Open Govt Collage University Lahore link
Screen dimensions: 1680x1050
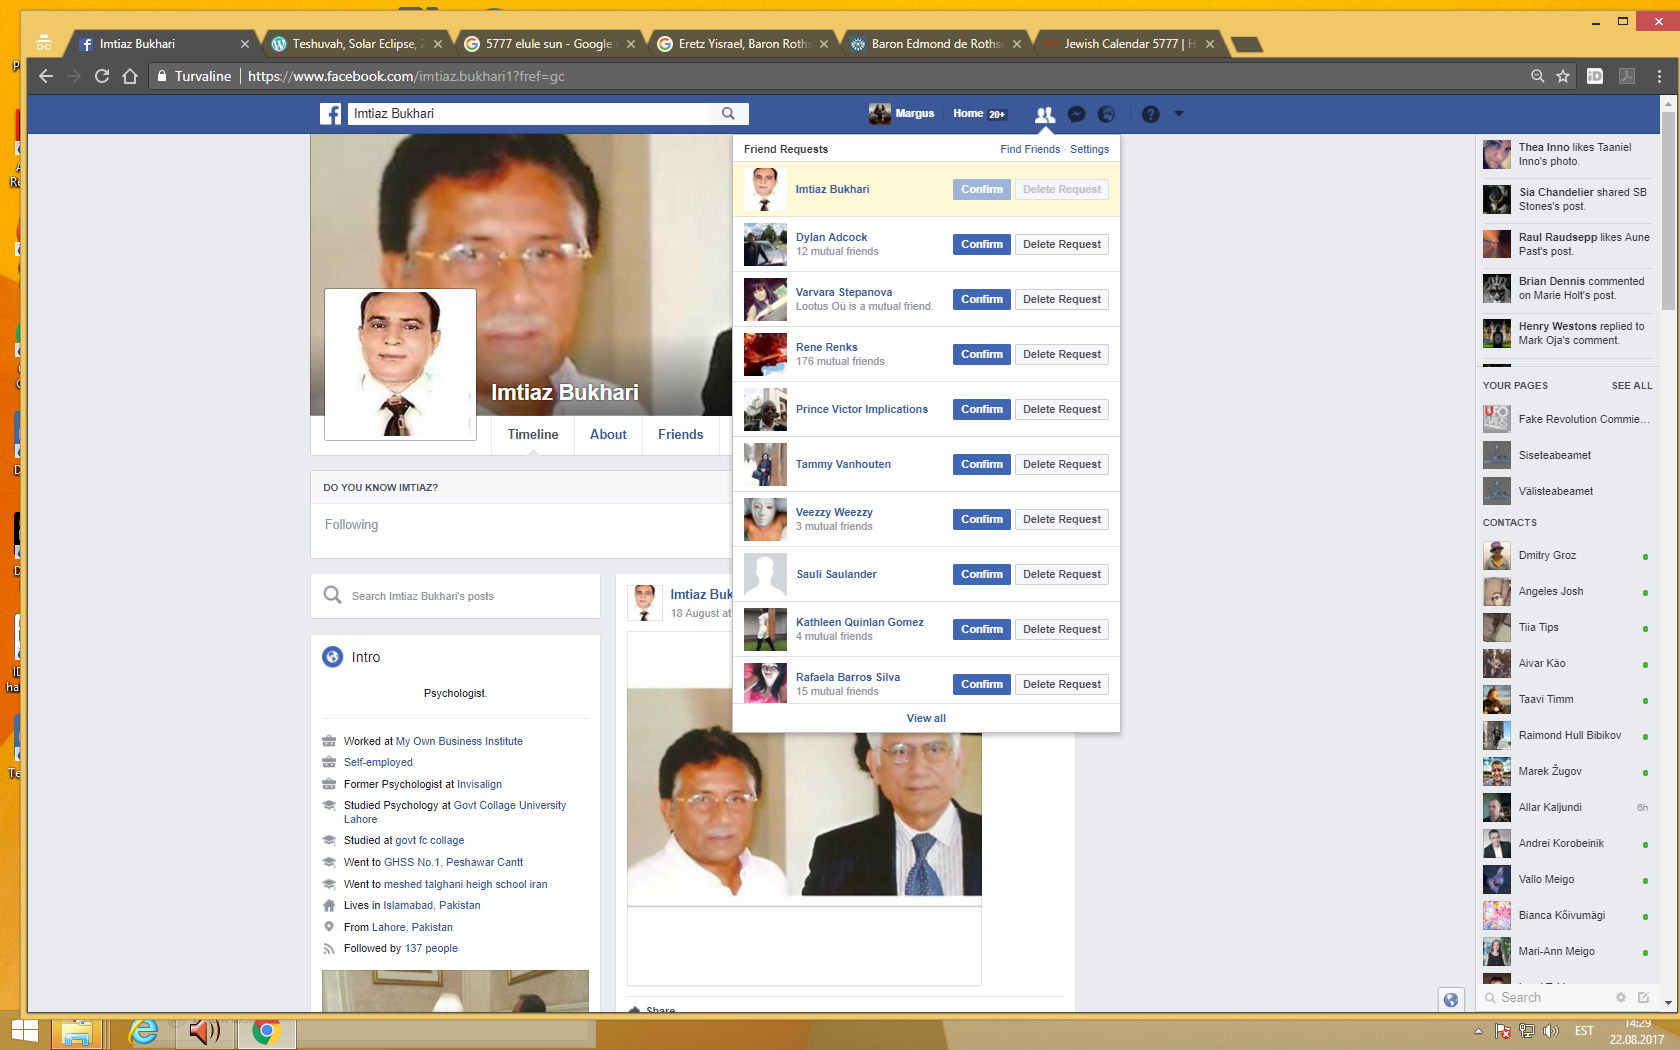click(x=455, y=812)
